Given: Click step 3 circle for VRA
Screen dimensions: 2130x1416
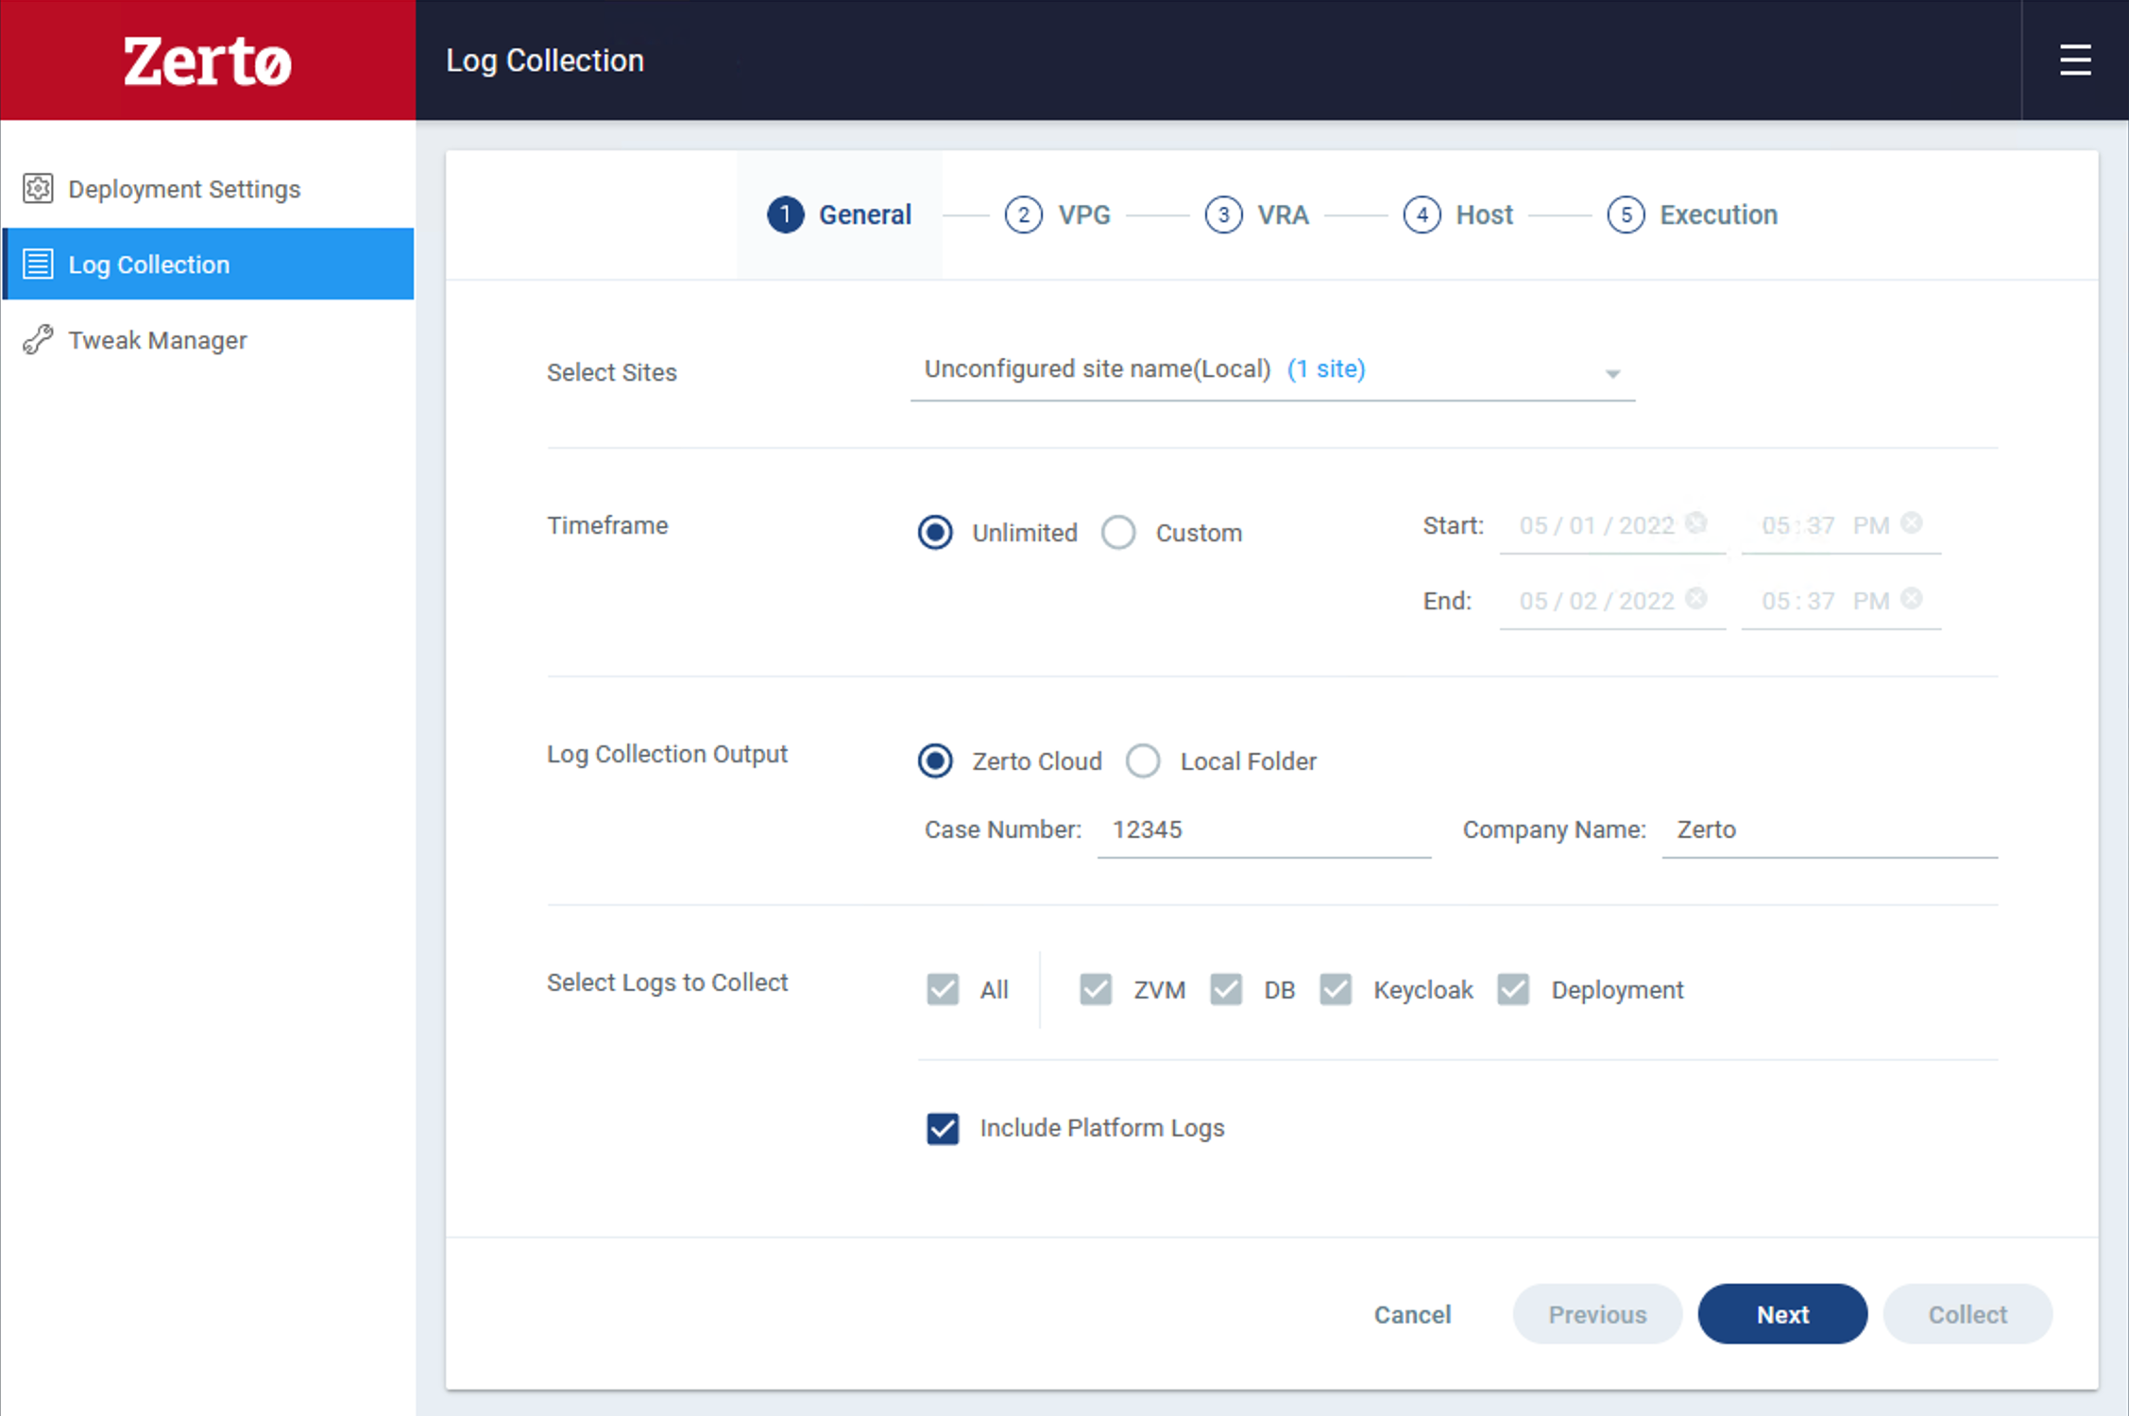Looking at the screenshot, I should point(1223,215).
